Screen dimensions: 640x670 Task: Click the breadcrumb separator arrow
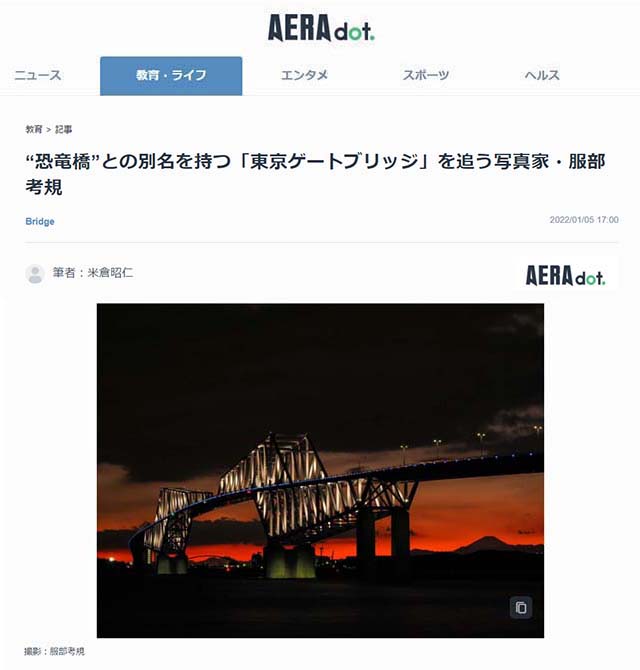(x=49, y=130)
